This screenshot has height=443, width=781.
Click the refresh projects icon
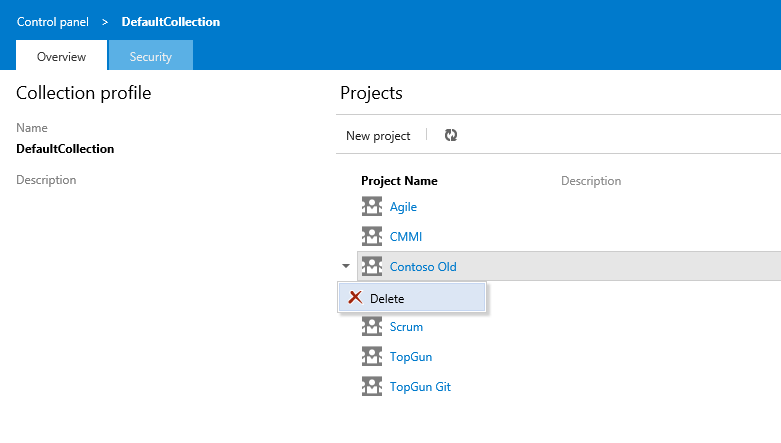451,135
